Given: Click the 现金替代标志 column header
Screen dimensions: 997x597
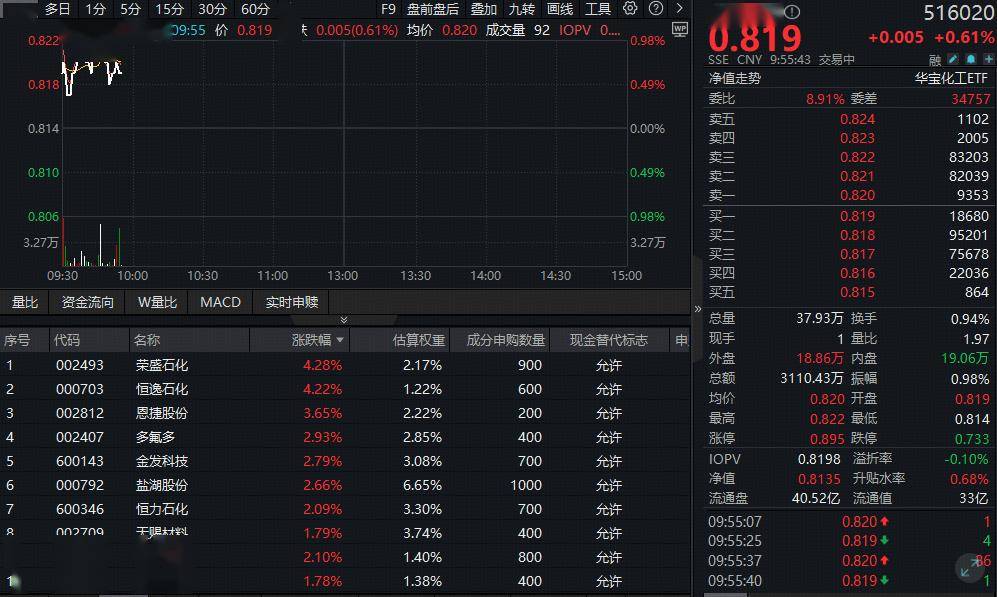Looking at the screenshot, I should pos(609,340).
